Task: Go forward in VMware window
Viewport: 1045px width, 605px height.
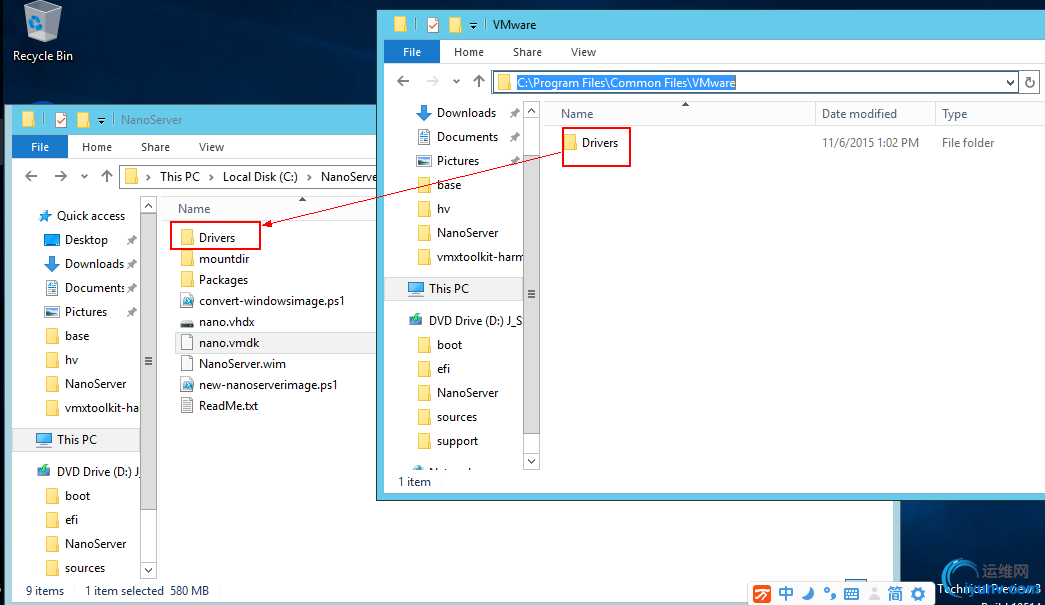Action: pos(433,81)
